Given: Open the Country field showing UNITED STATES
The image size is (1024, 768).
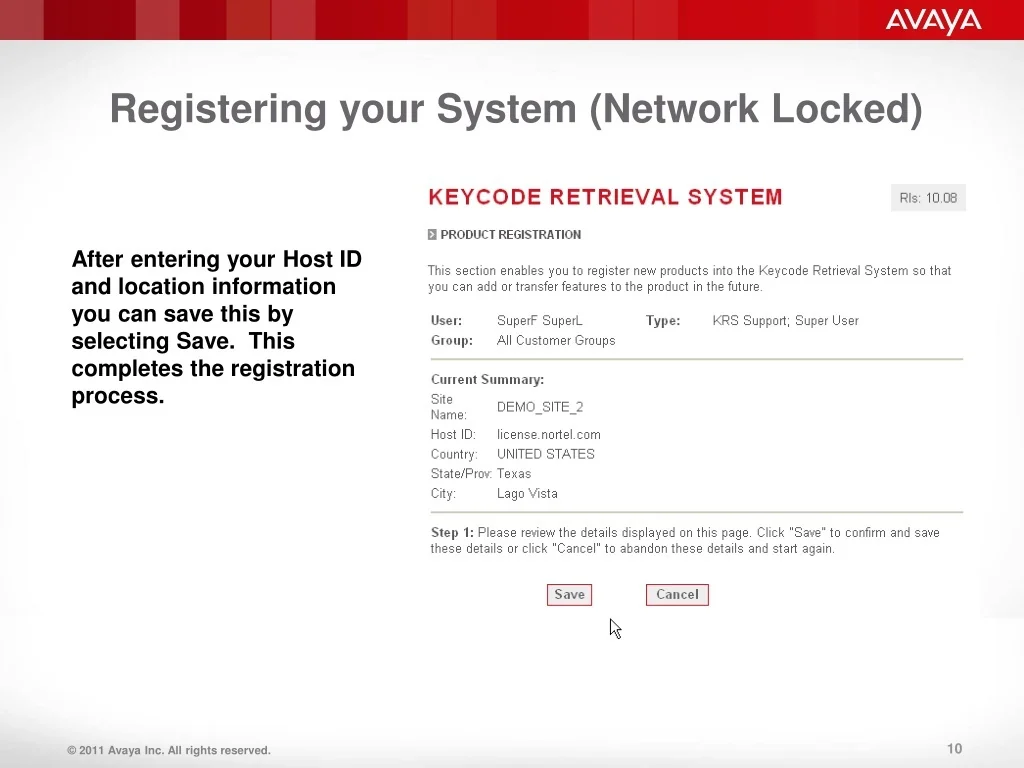Looking at the screenshot, I should click(x=546, y=454).
